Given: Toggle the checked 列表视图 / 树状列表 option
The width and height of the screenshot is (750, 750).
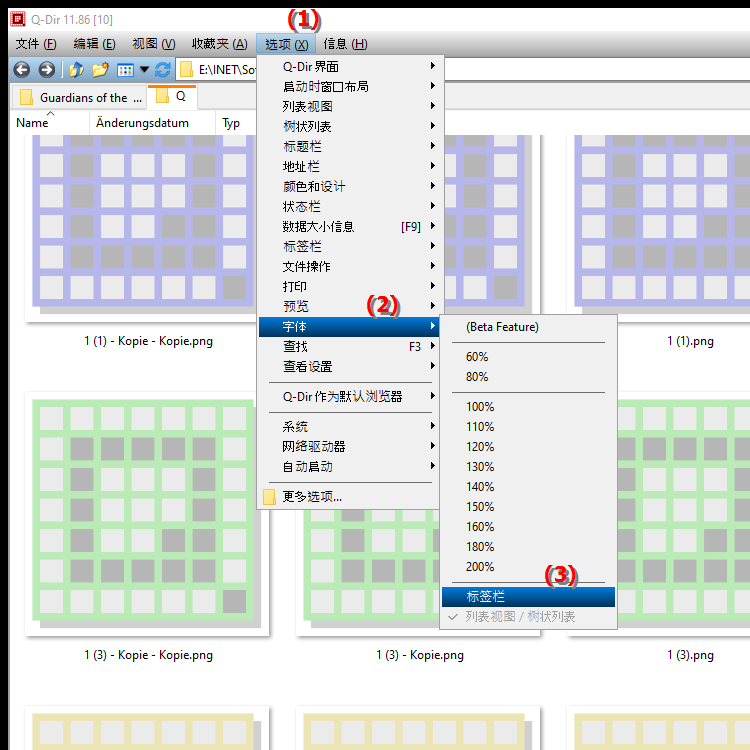Looking at the screenshot, I should click(528, 617).
